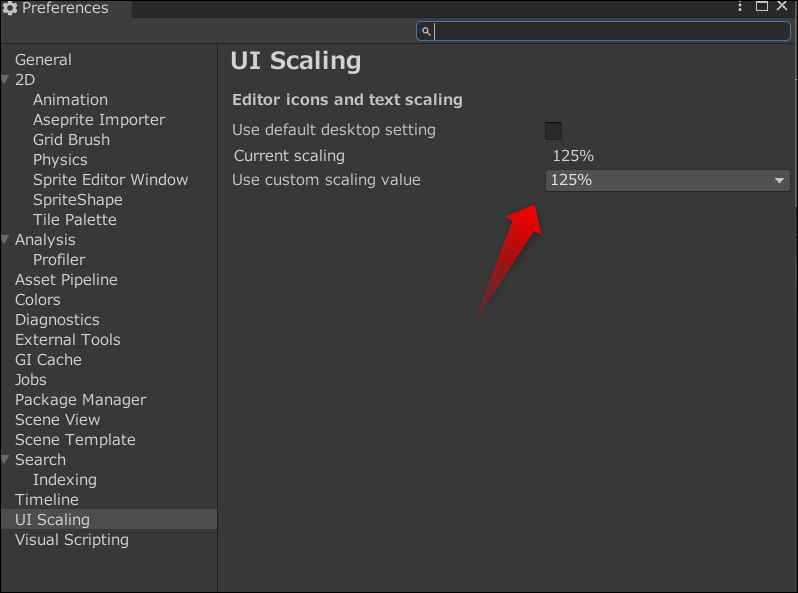
Task: Maximize the Preferences window
Action: (763, 7)
